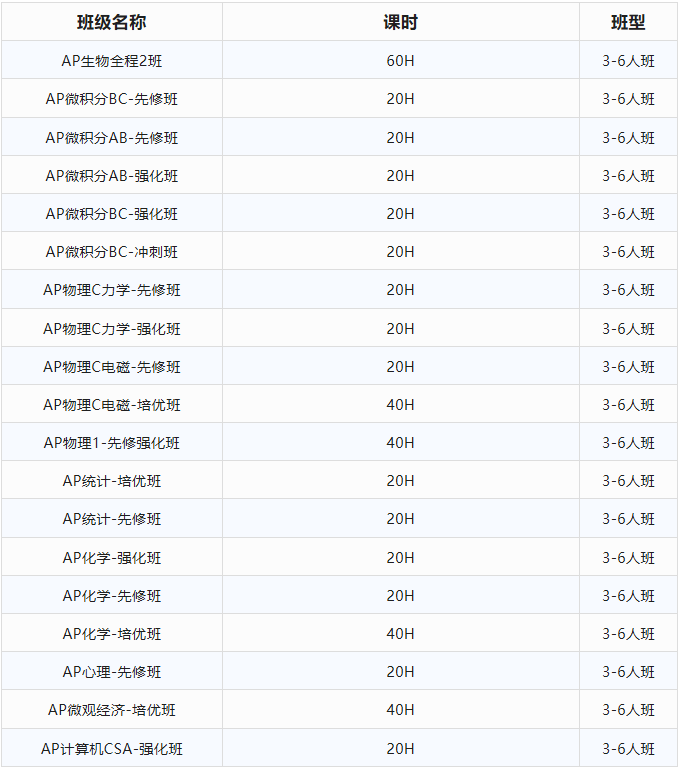Select the AP物理1-先修强化班 class name

pyautogui.click(x=112, y=443)
